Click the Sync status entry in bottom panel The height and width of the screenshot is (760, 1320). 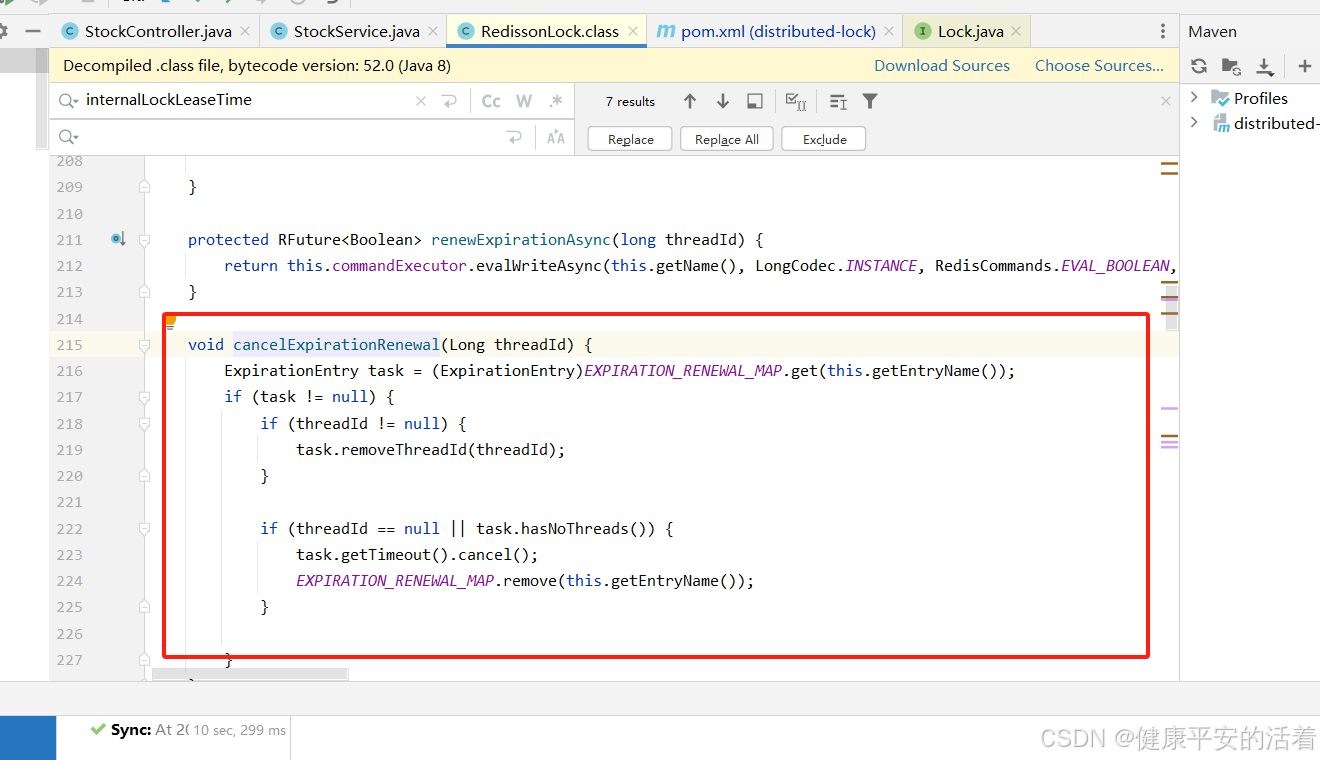click(x=188, y=730)
